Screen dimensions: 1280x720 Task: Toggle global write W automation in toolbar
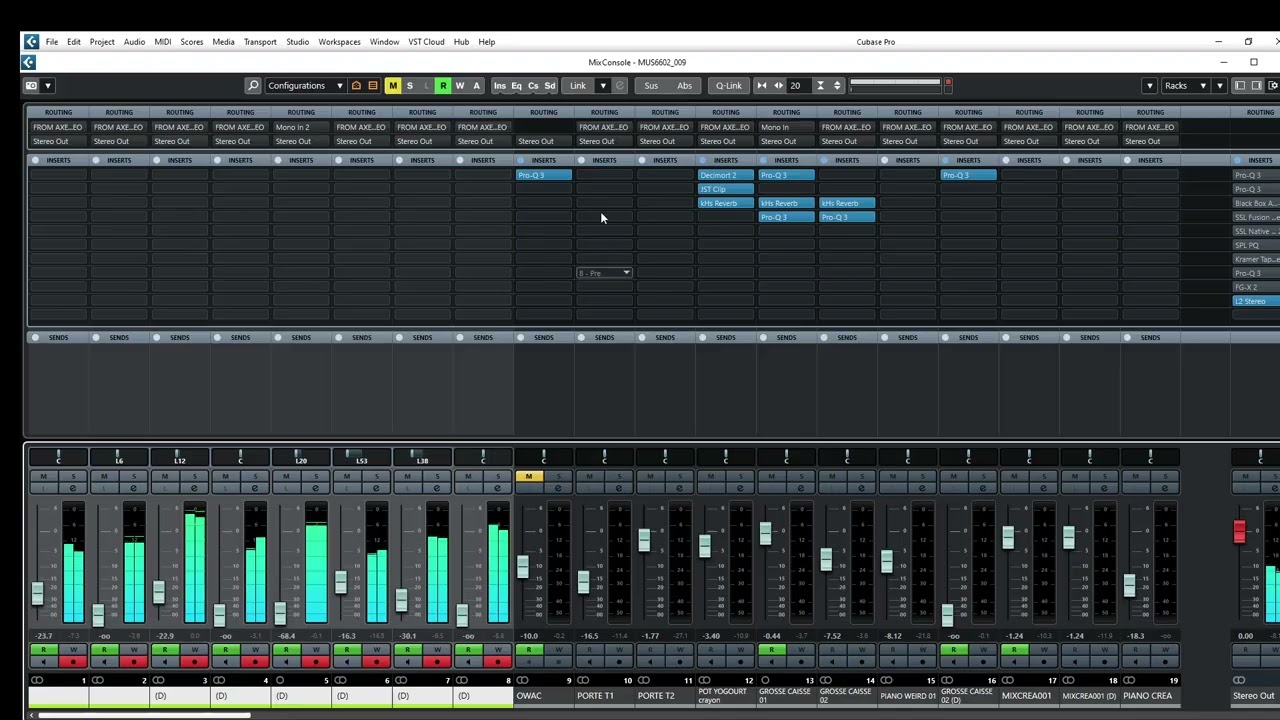460,86
